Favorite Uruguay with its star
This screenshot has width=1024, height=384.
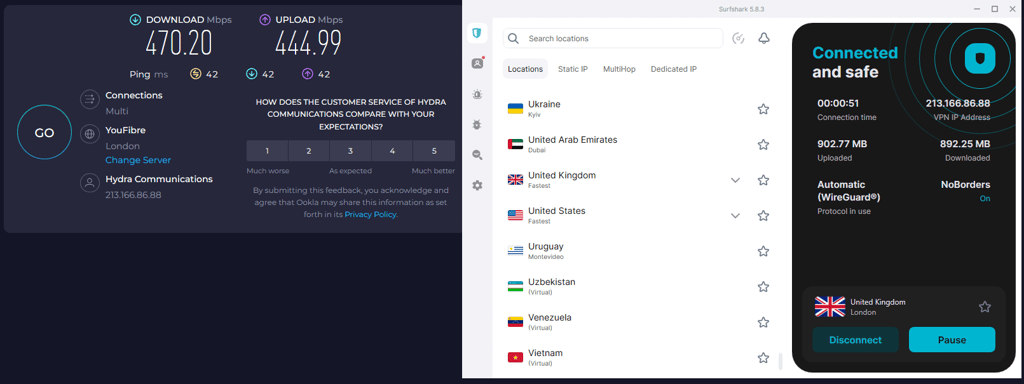click(763, 251)
